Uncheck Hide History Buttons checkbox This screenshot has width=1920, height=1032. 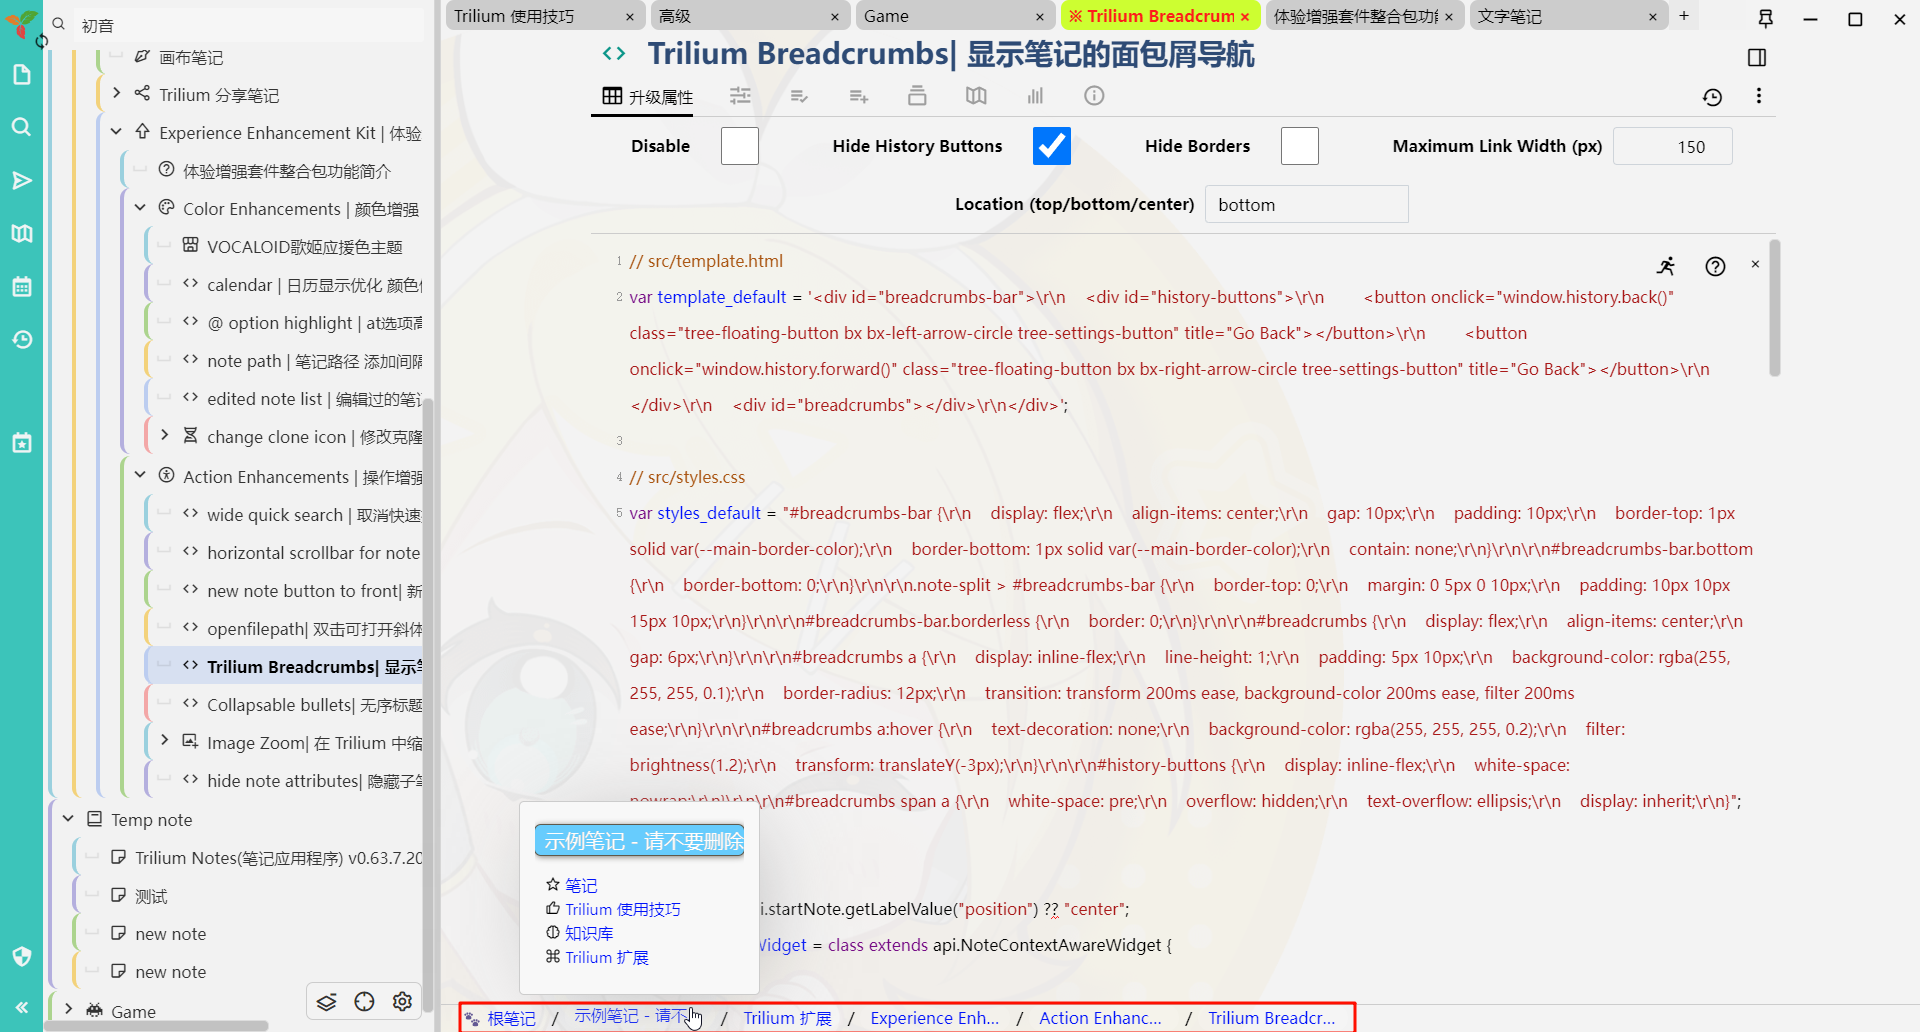click(1051, 146)
